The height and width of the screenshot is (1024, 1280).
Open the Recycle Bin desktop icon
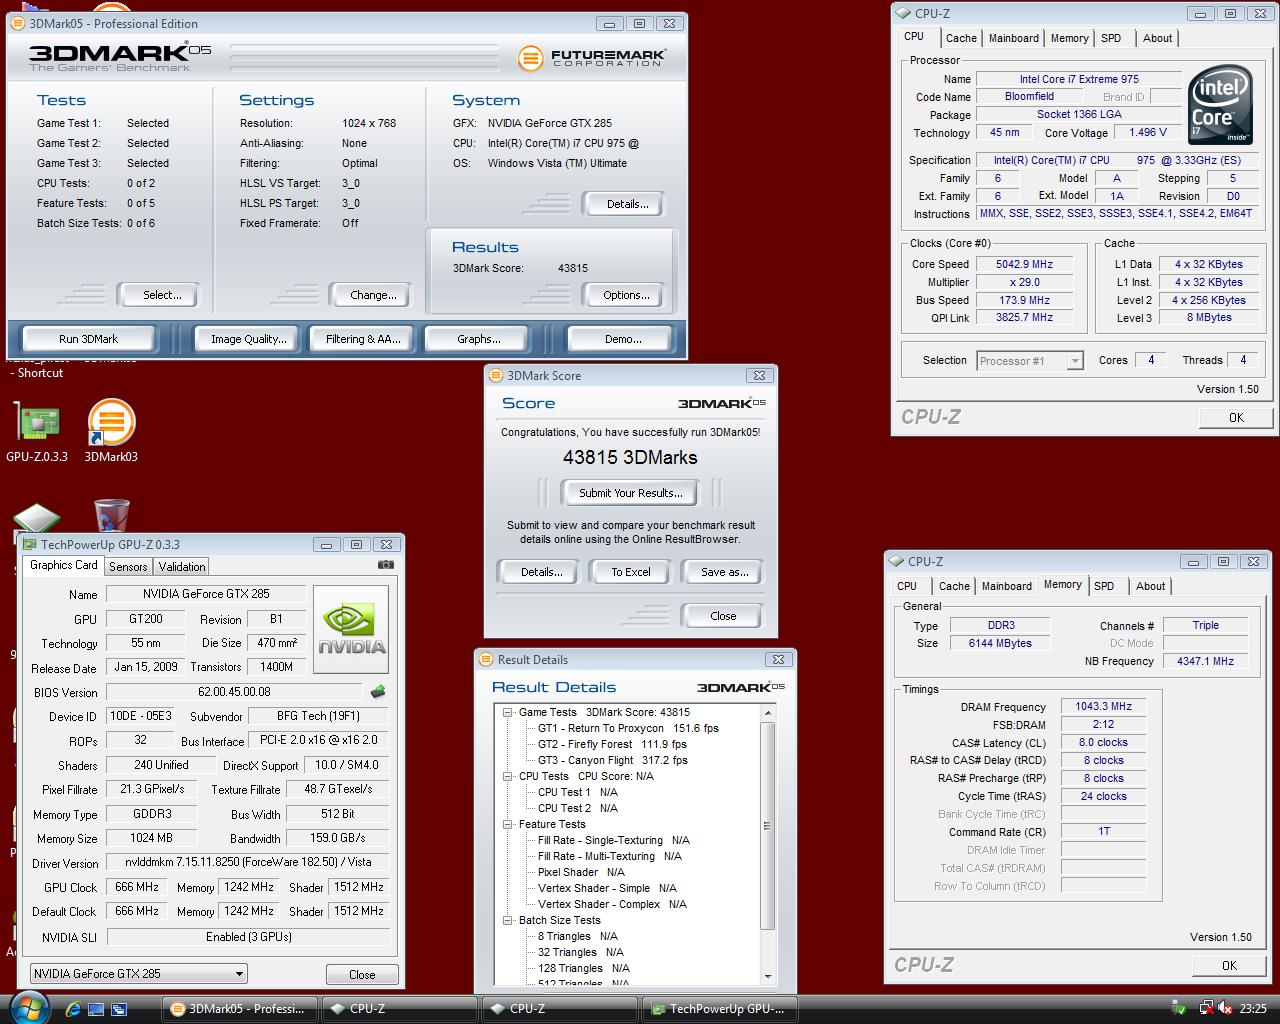111,516
